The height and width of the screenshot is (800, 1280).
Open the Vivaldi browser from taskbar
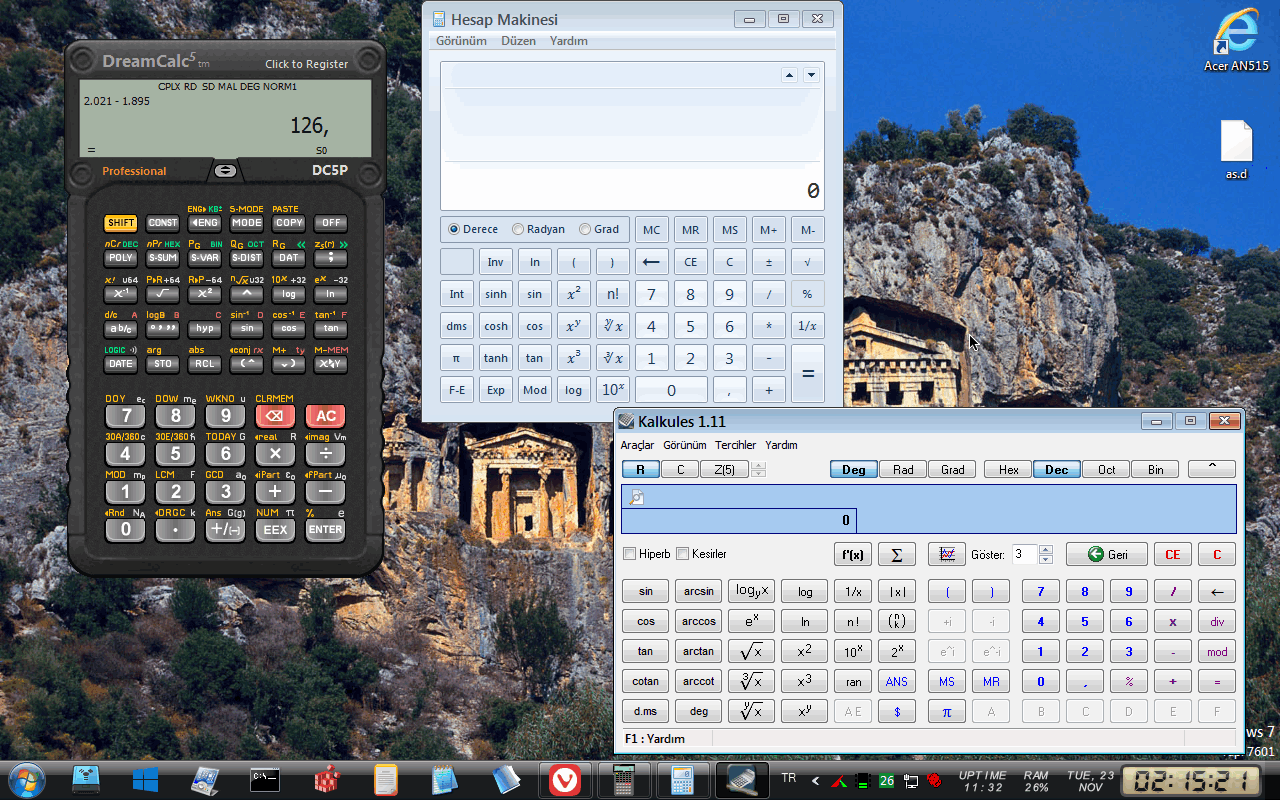point(565,780)
